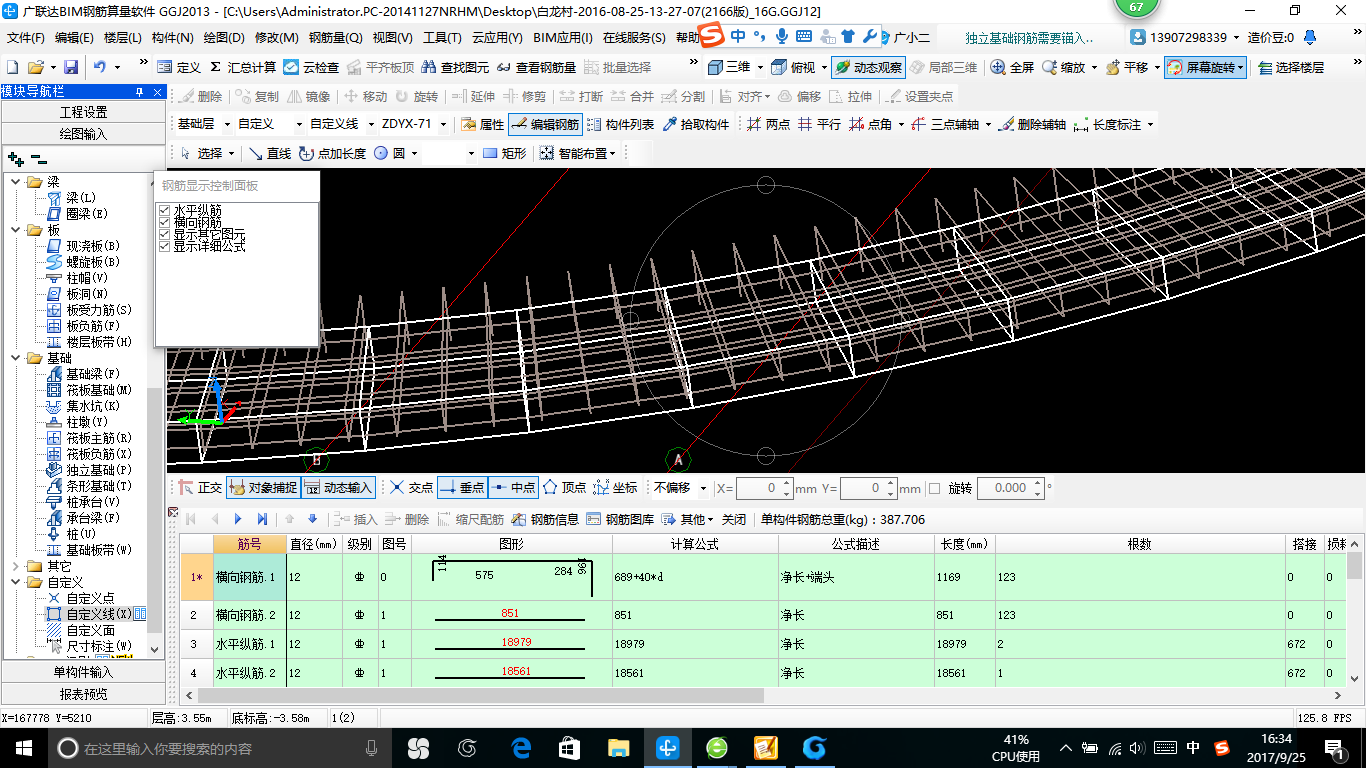Choose the 直线 line drawing tool
The image size is (1366, 768).
click(x=270, y=154)
